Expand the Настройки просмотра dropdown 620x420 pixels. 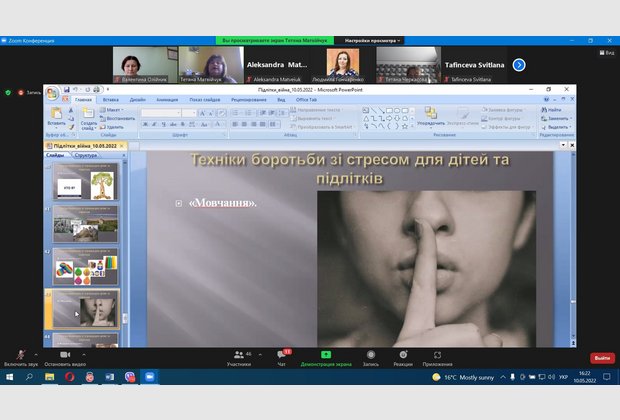372,41
